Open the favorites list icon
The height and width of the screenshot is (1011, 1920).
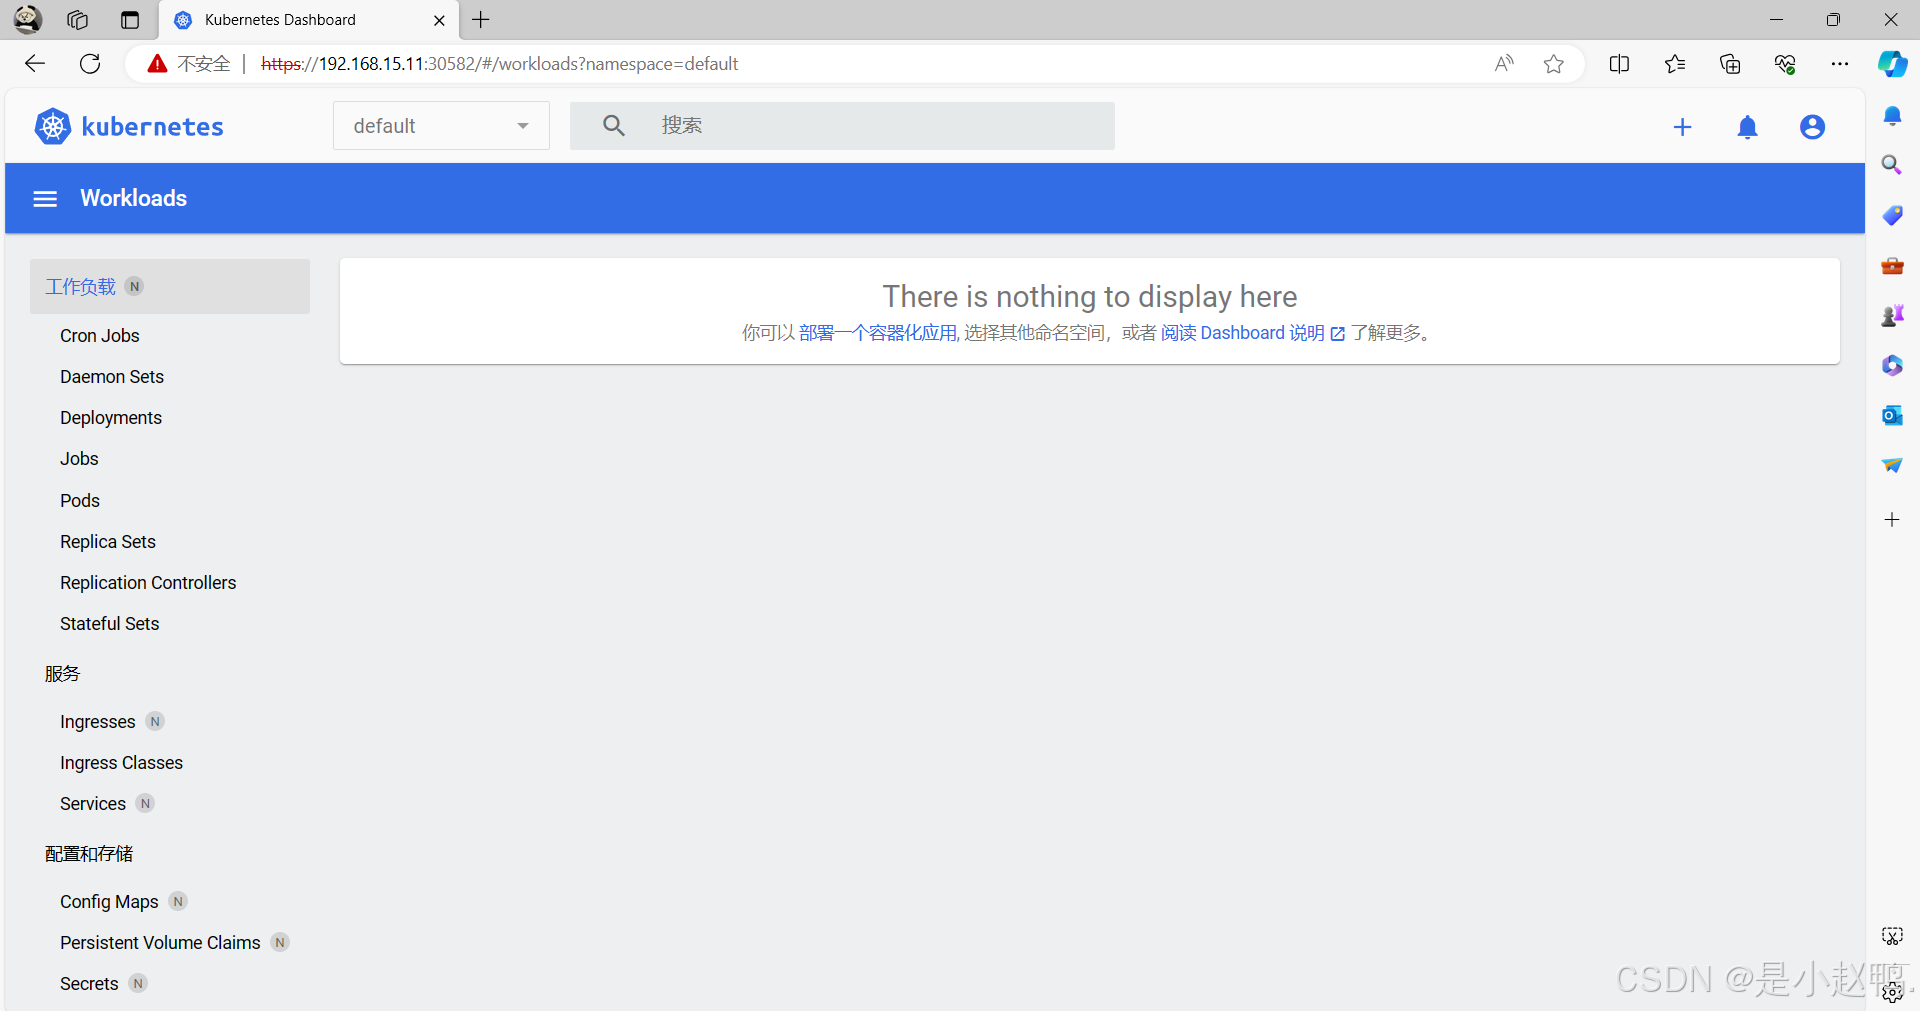click(1675, 64)
